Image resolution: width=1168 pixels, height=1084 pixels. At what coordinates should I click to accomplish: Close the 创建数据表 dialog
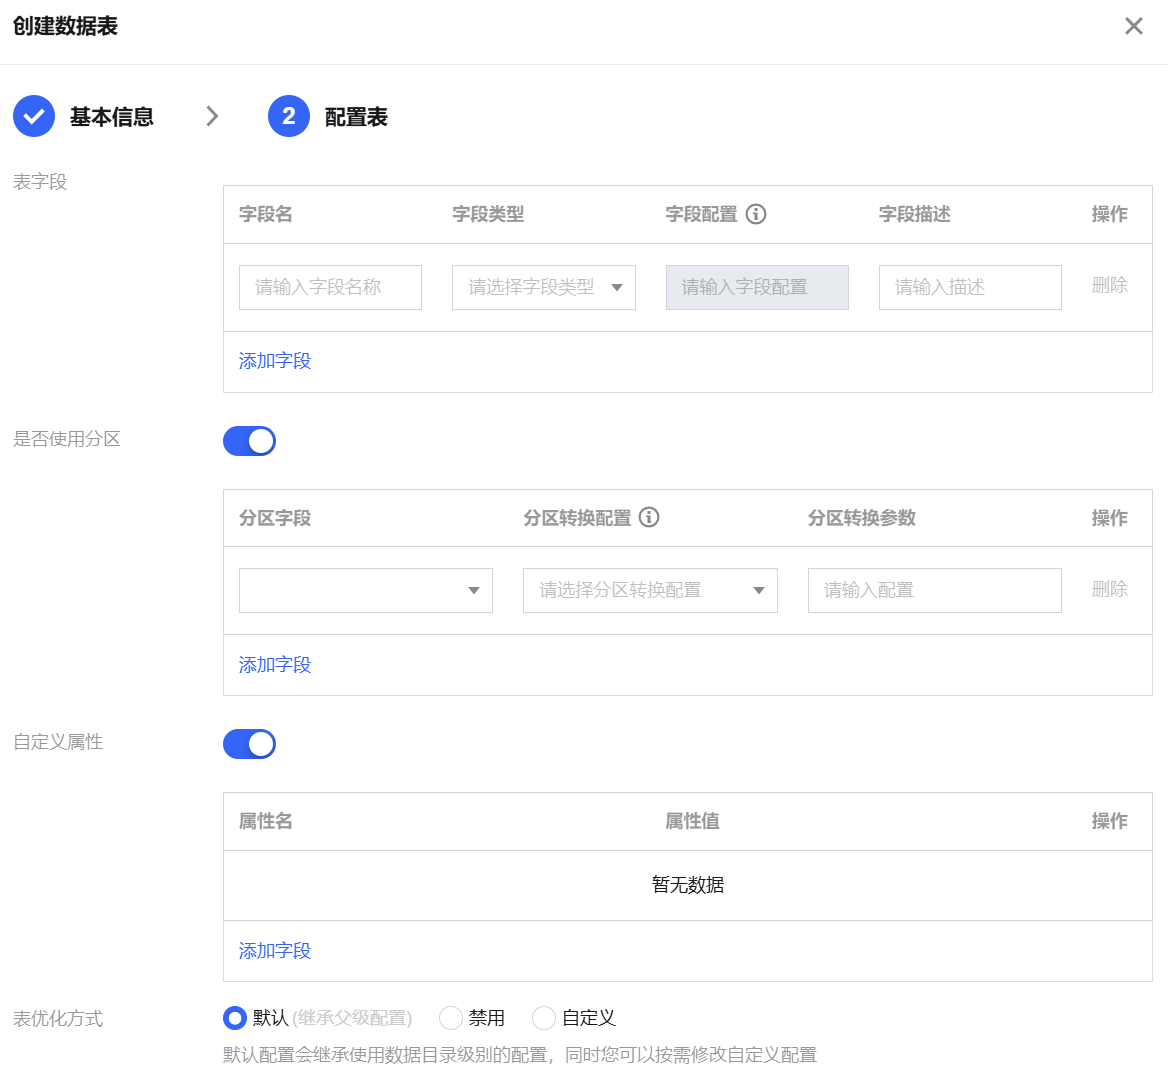coord(1133,26)
